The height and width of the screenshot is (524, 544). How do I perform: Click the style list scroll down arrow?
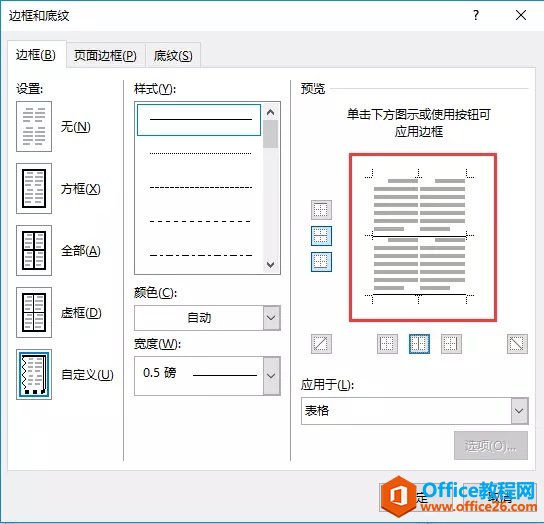pos(271,264)
